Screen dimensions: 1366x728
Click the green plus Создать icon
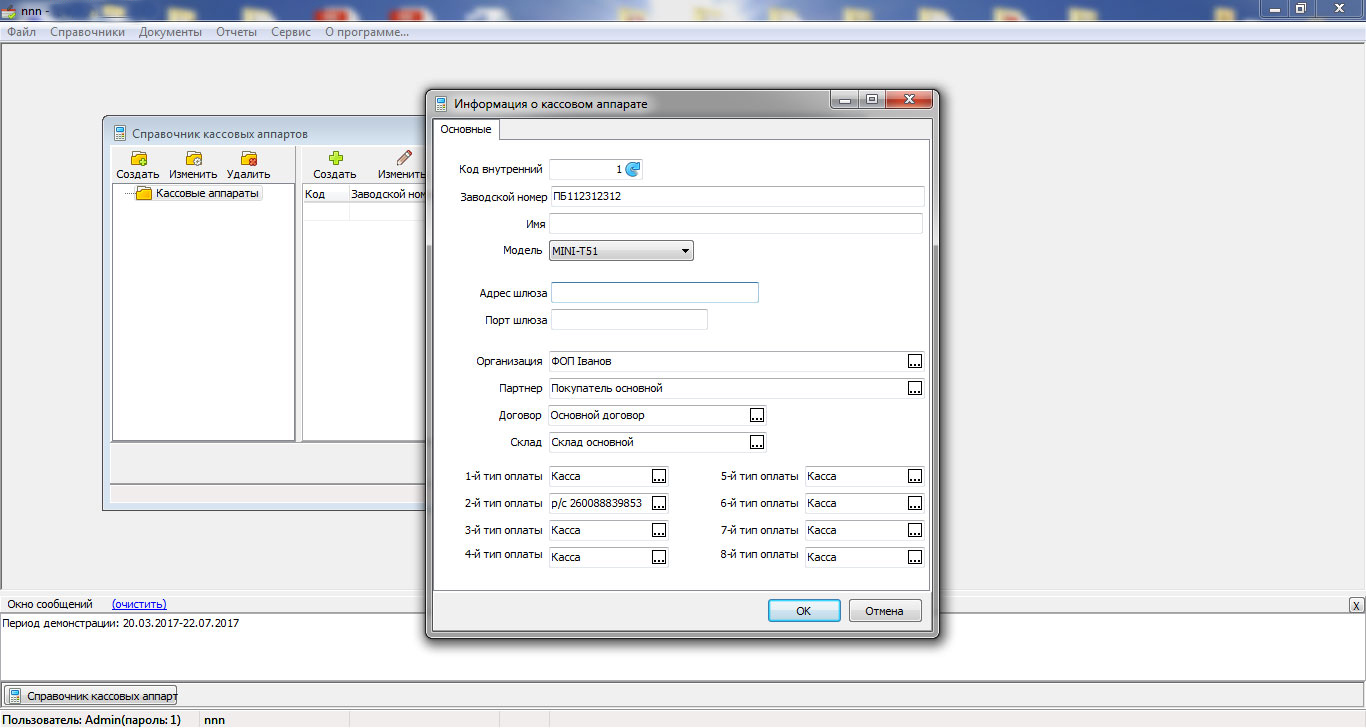336,158
